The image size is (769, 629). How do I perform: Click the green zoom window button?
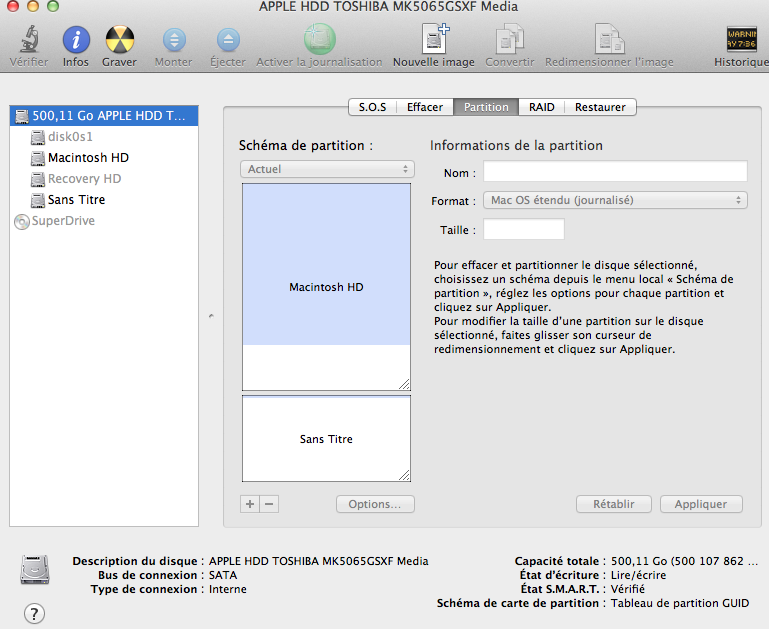53,6
